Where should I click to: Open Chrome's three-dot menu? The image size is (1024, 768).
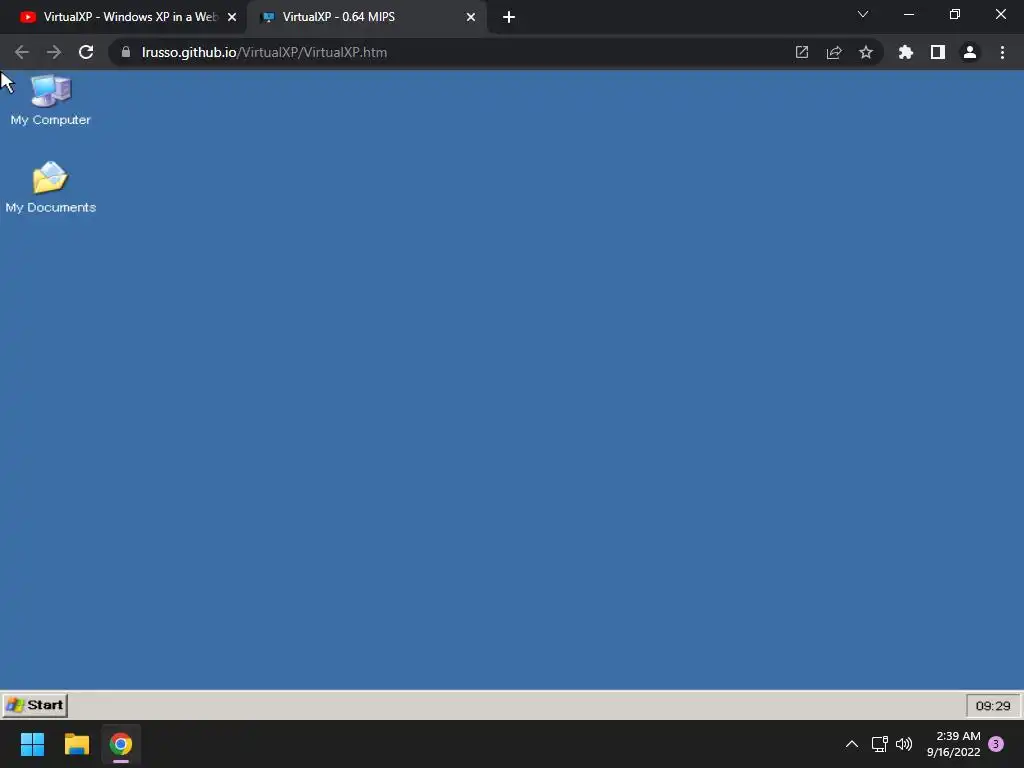point(1002,52)
